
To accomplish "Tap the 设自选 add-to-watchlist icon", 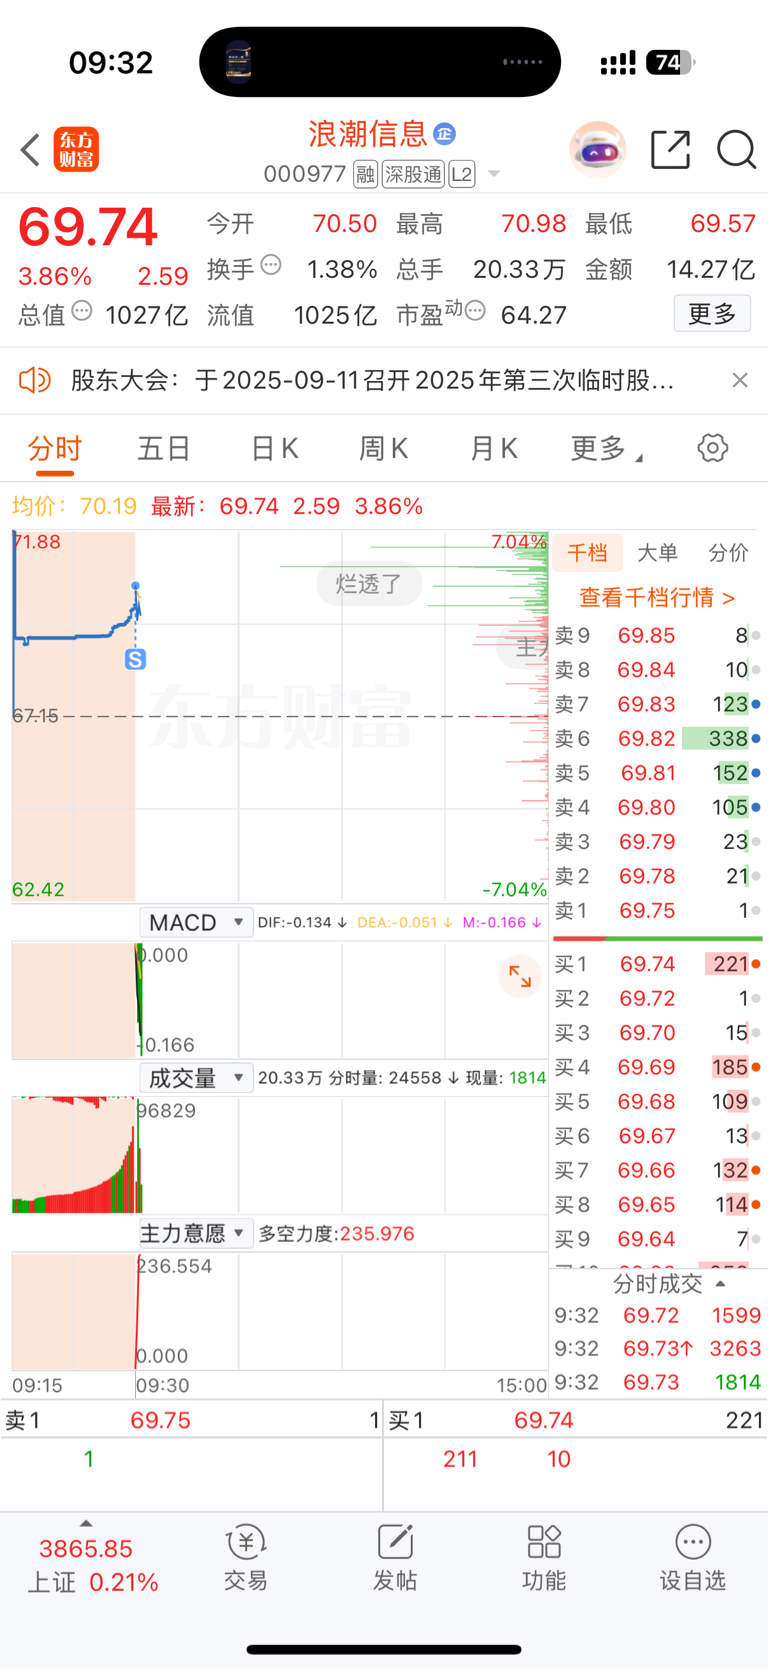I will tap(692, 1559).
